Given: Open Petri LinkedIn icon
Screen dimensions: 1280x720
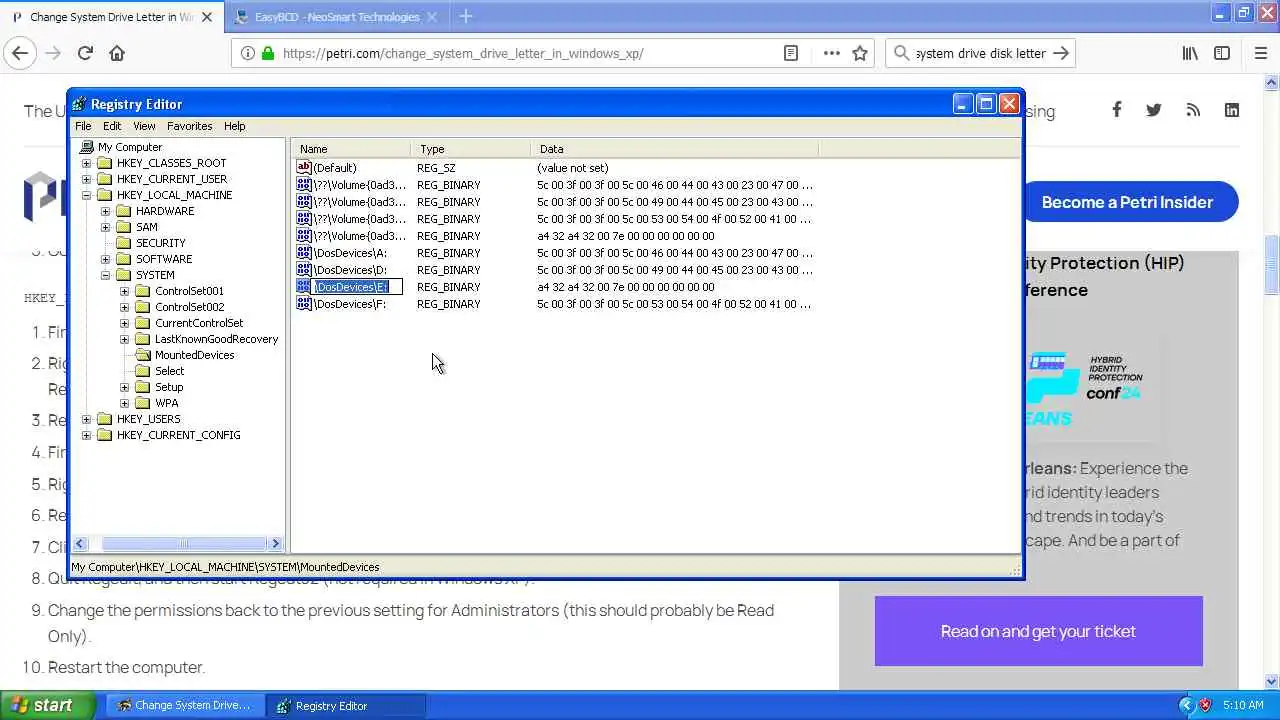Looking at the screenshot, I should [1232, 110].
